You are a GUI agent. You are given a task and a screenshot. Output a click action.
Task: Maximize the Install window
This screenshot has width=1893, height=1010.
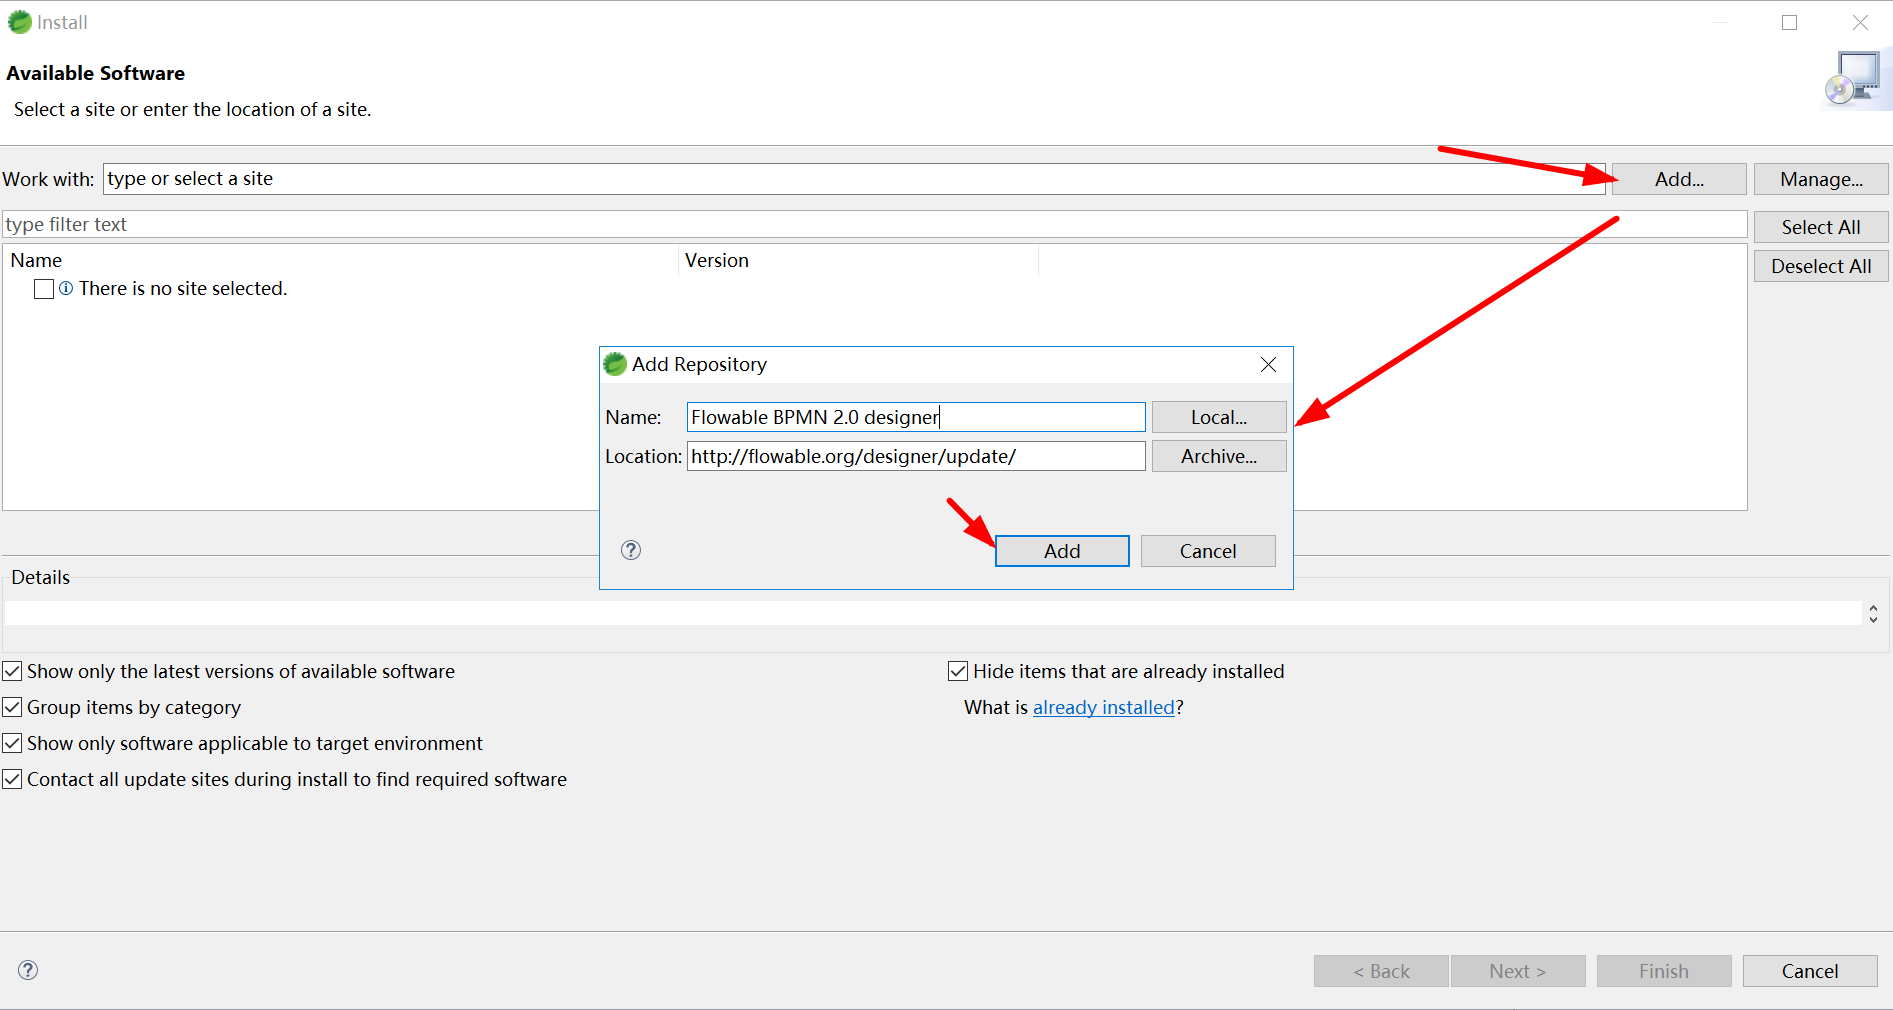click(1789, 22)
